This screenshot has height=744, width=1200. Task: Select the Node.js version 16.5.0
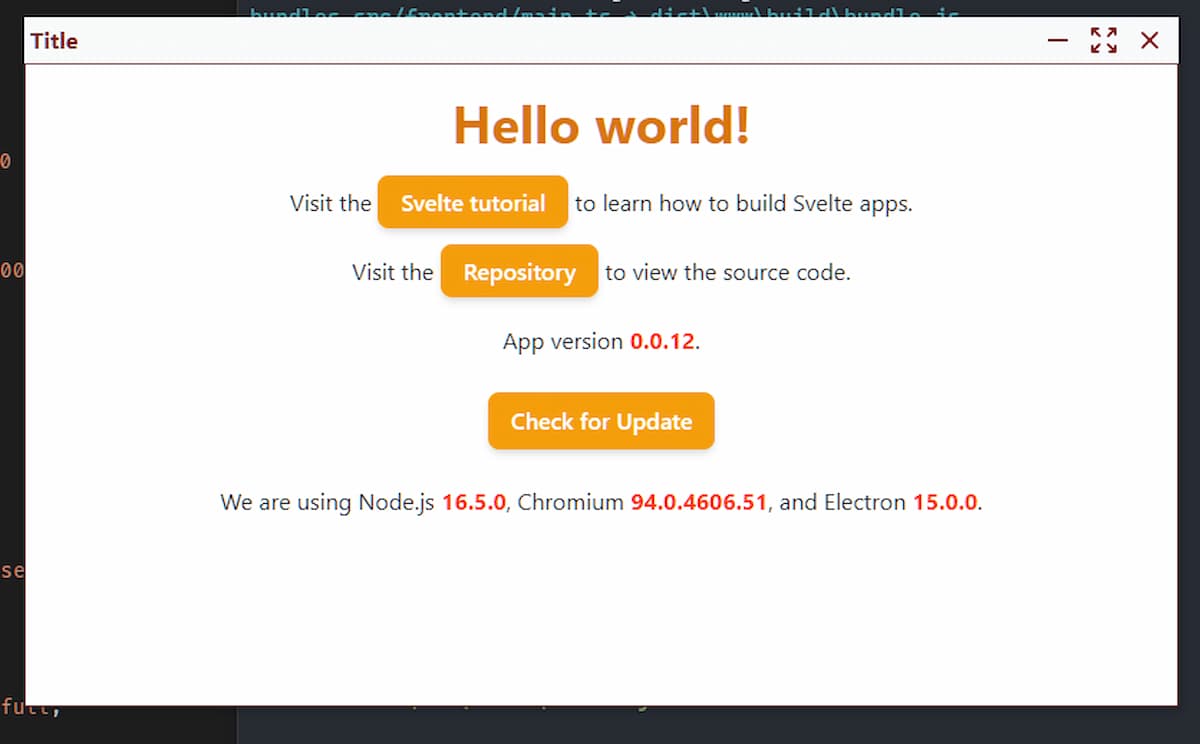(474, 502)
